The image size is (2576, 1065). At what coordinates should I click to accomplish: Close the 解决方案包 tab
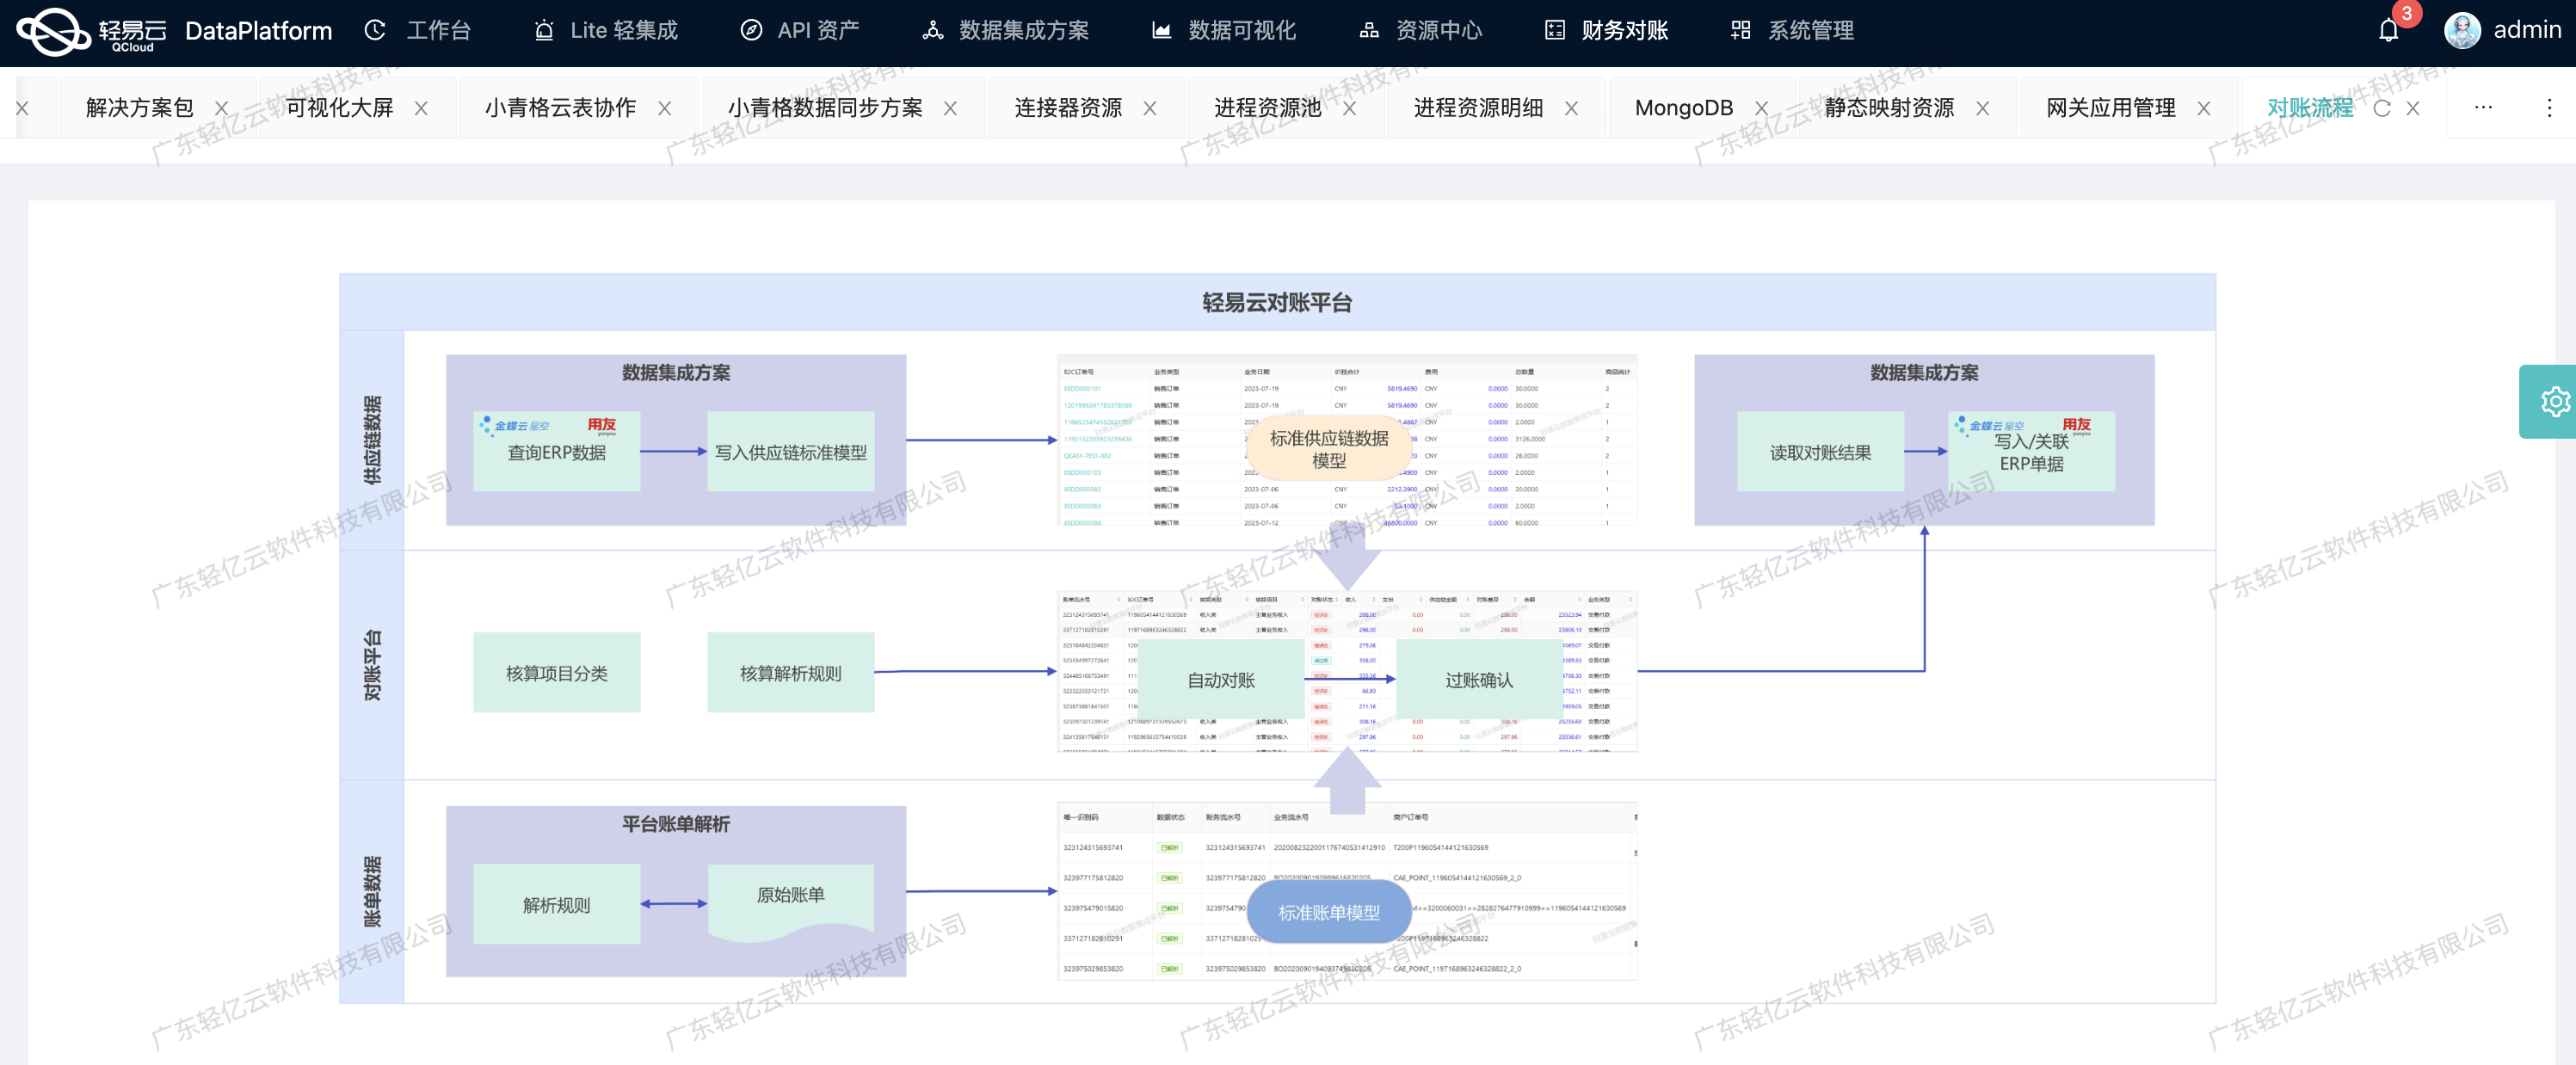(x=222, y=108)
